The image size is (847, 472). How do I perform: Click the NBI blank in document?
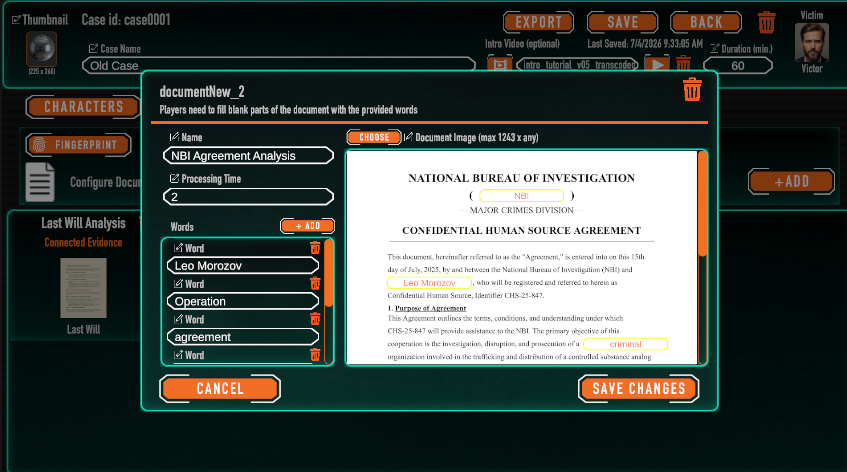pyautogui.click(x=521, y=195)
